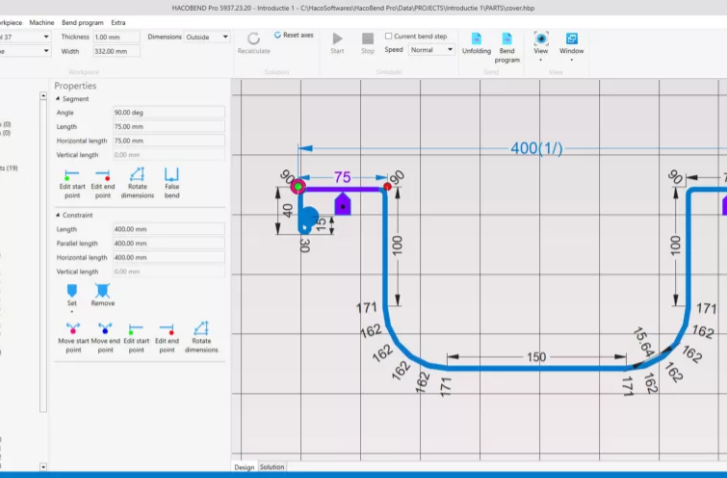The image size is (727, 478).
Task: Open the Unfolding view
Action: point(476,44)
